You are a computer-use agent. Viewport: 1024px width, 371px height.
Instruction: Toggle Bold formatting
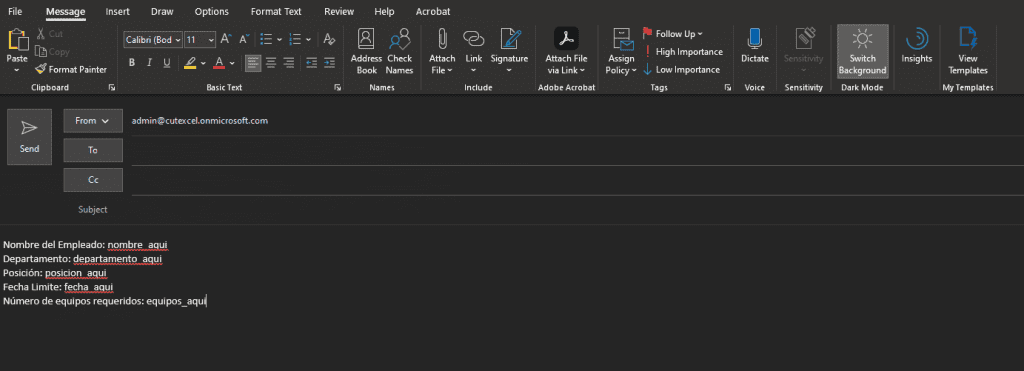[132, 63]
